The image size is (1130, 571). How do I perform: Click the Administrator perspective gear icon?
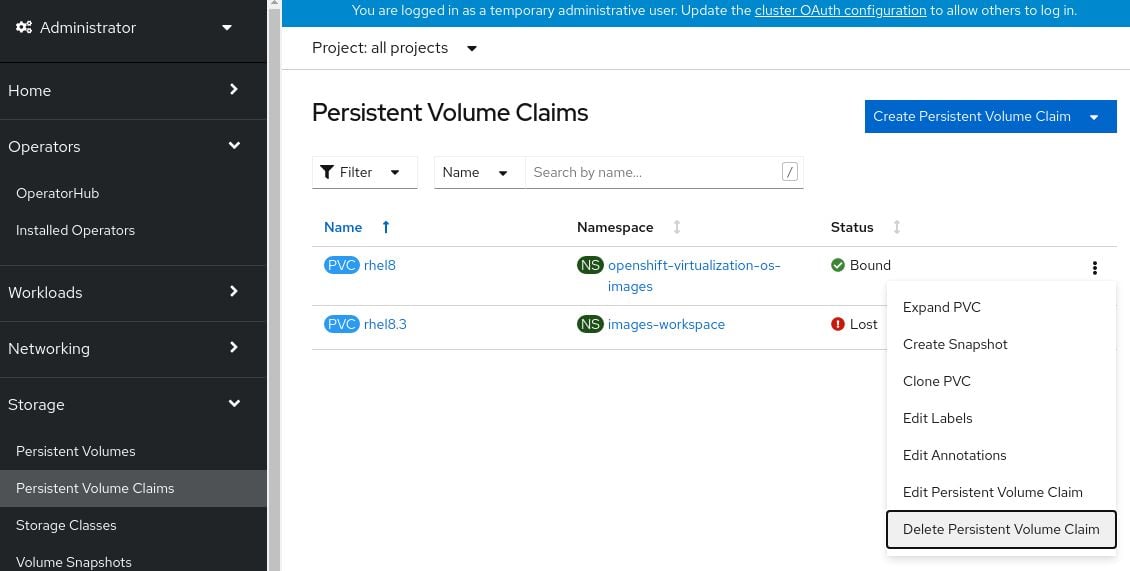point(24,28)
